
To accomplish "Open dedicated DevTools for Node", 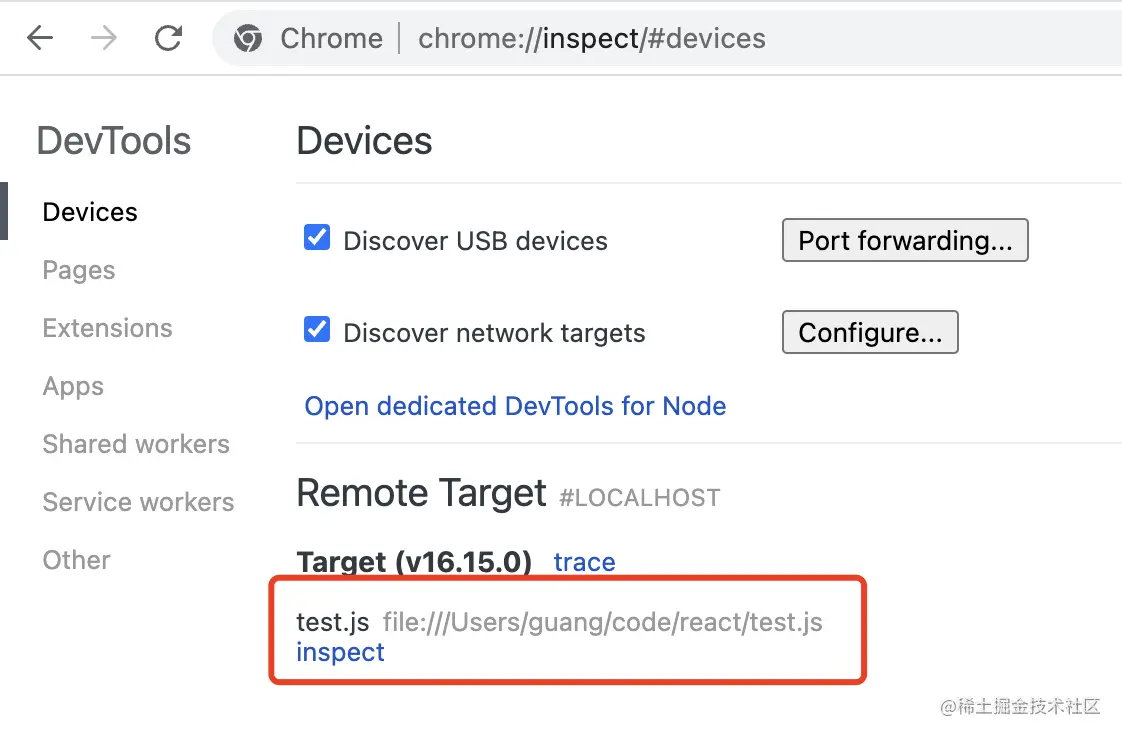I will 515,406.
